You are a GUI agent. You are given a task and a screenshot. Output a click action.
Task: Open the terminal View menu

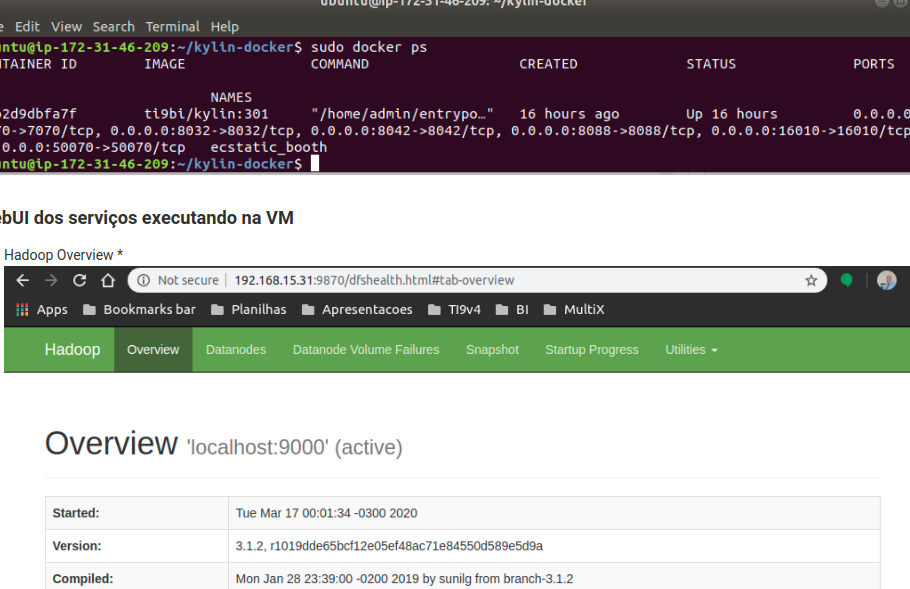tap(66, 27)
